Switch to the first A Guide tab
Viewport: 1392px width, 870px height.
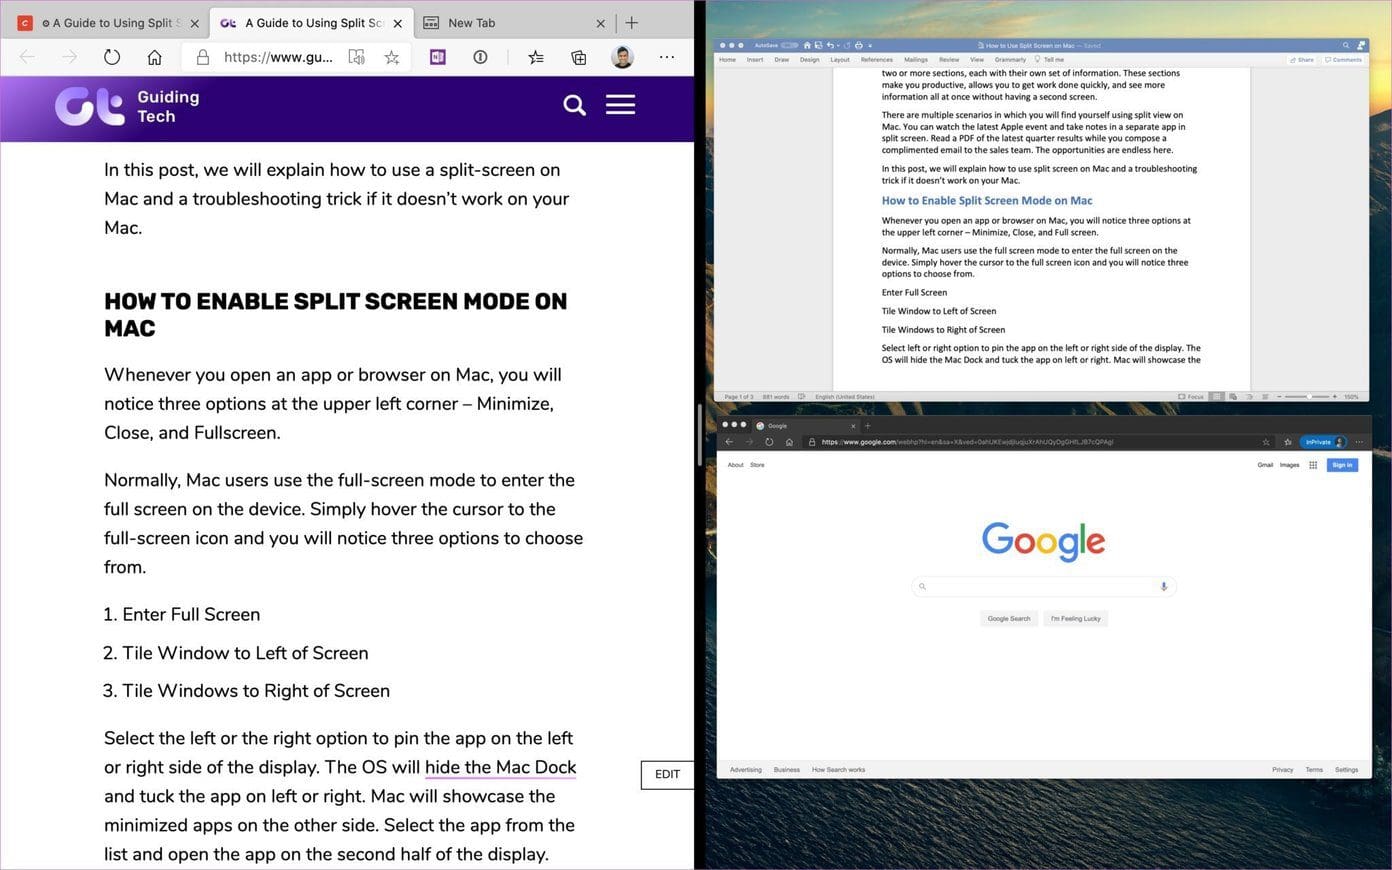pyautogui.click(x=109, y=23)
